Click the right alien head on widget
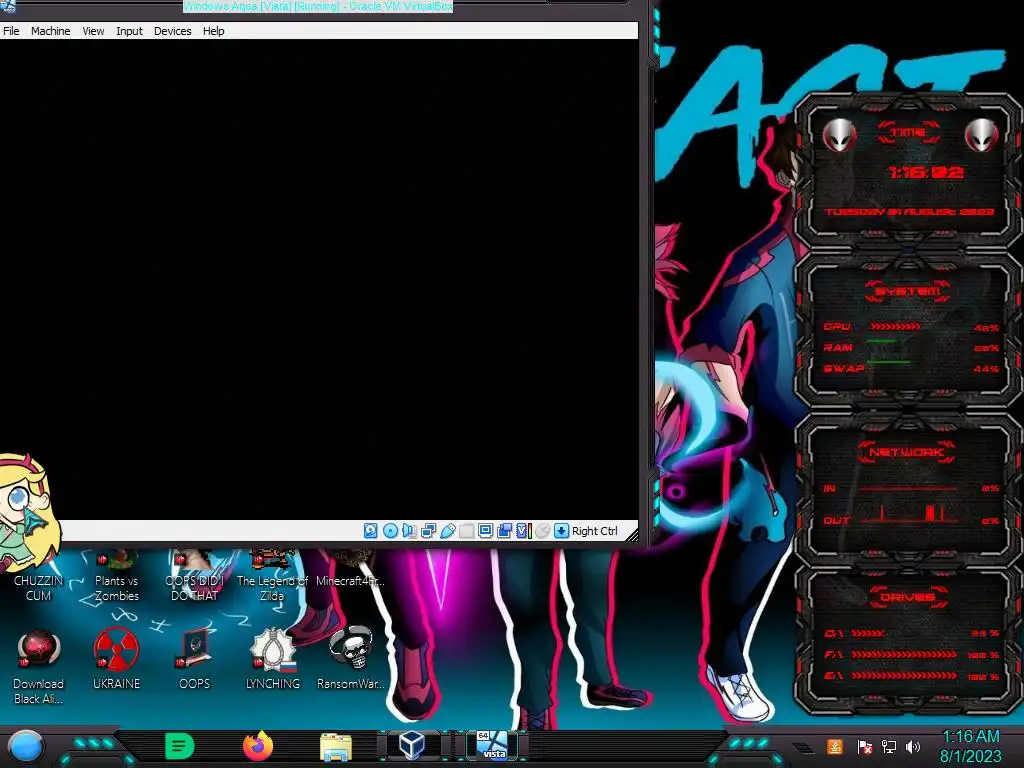Image resolution: width=1024 pixels, height=768 pixels. (982, 135)
